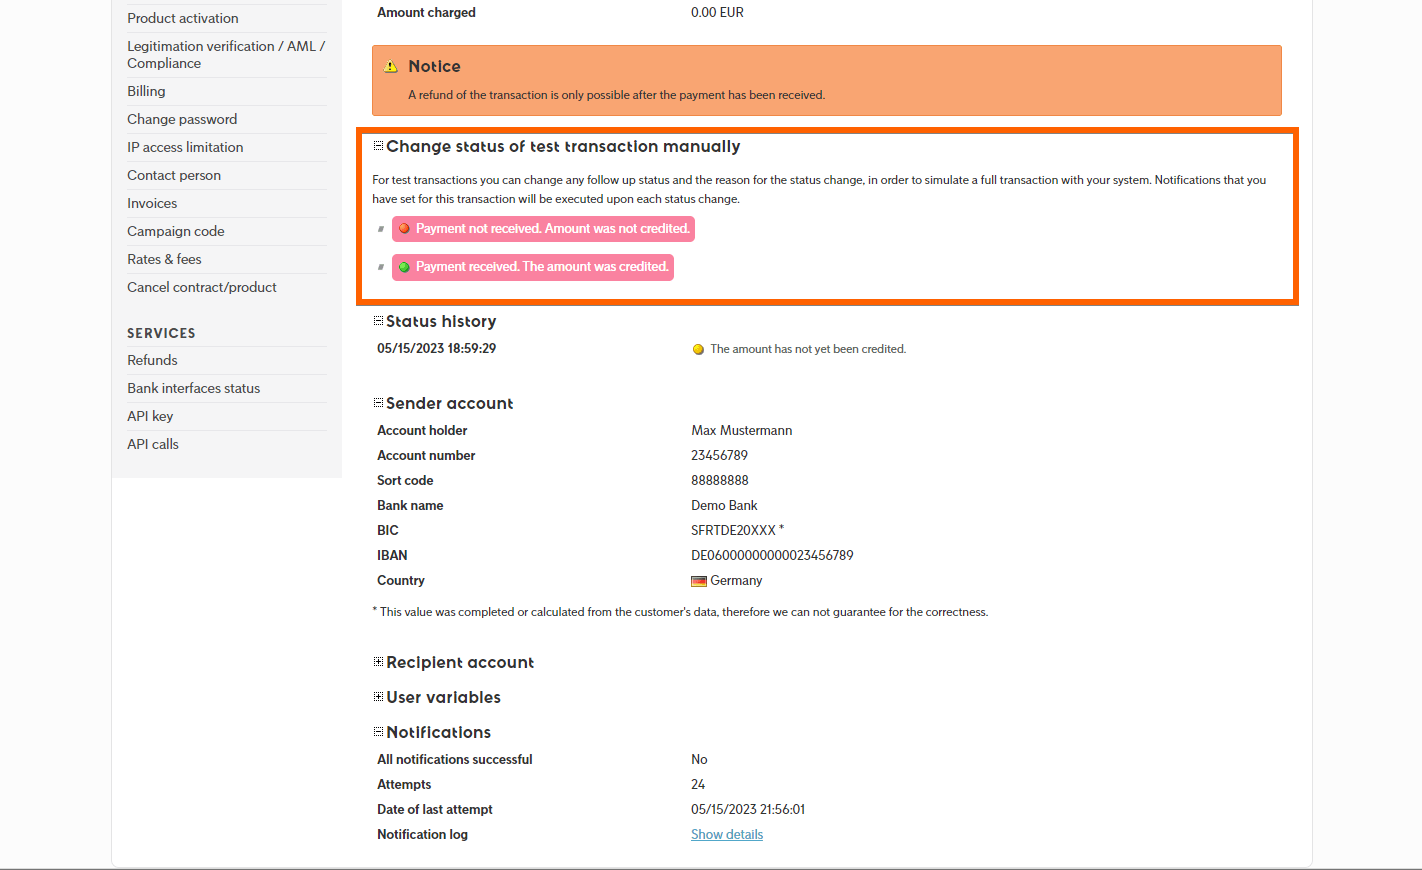Click the sort code 88888888
This screenshot has width=1422, height=870.
719,480
